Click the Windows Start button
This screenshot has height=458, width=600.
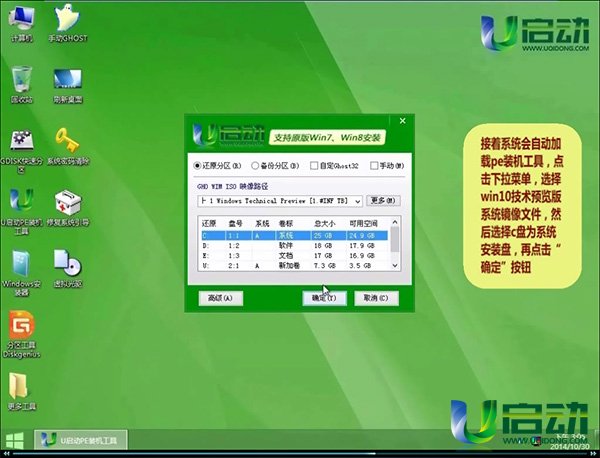point(14,441)
